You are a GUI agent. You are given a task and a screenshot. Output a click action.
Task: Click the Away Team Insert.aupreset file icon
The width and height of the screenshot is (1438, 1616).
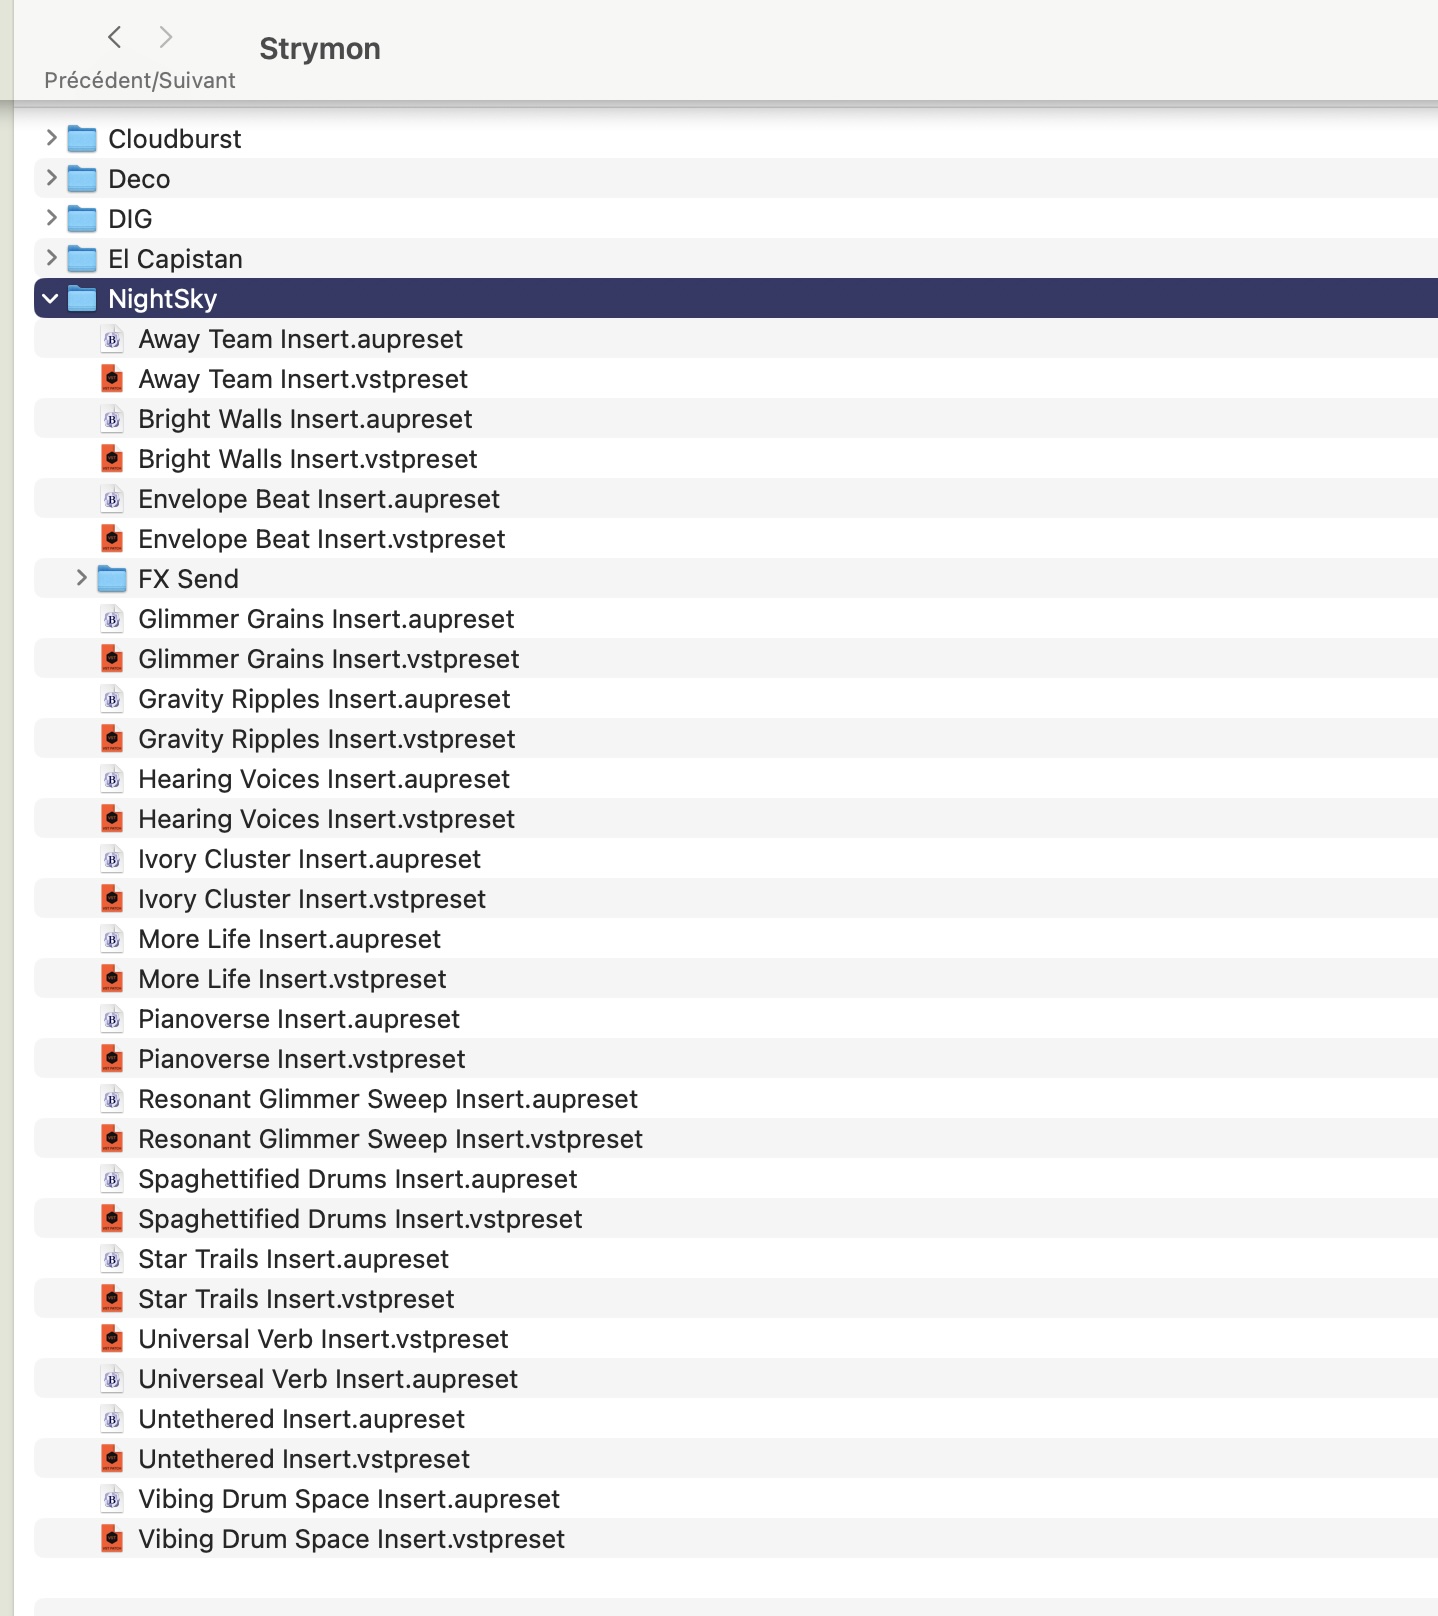pyautogui.click(x=112, y=339)
